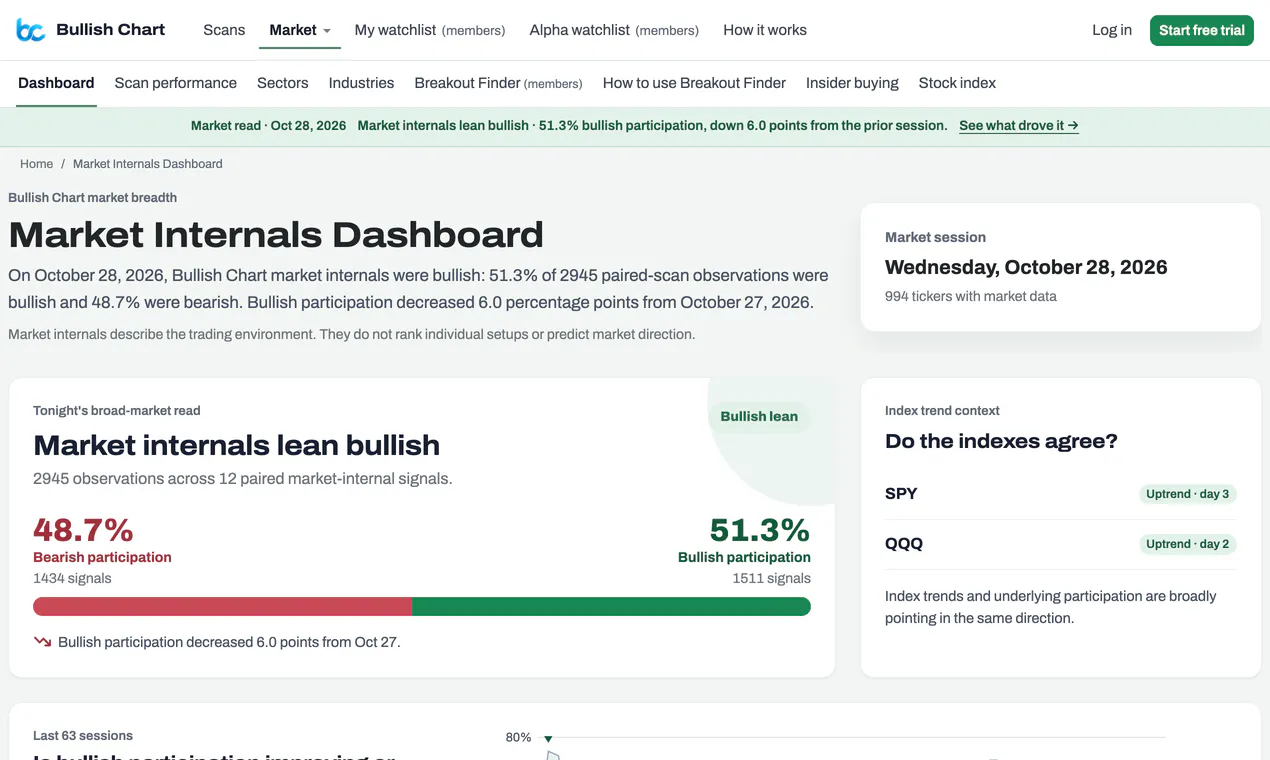The width and height of the screenshot is (1270, 760).
Task: Click the SPY Uptrend day 3 badge
Action: [1187, 494]
